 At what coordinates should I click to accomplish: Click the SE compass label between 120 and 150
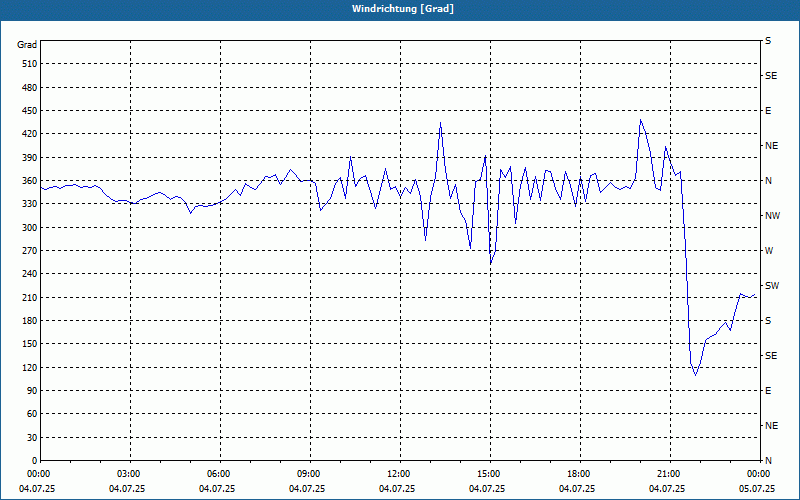(x=771, y=356)
